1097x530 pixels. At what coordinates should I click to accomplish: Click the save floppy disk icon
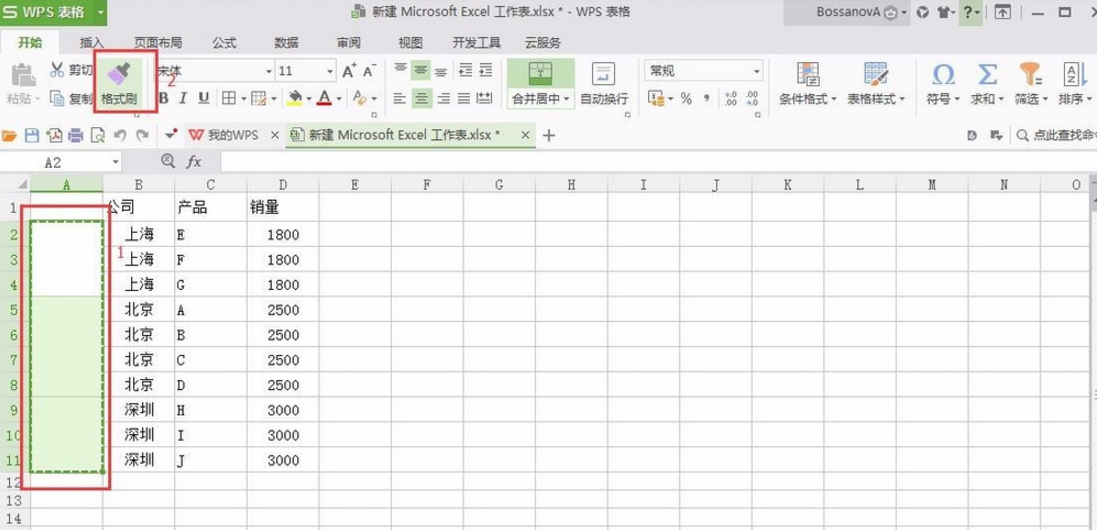tap(31, 135)
